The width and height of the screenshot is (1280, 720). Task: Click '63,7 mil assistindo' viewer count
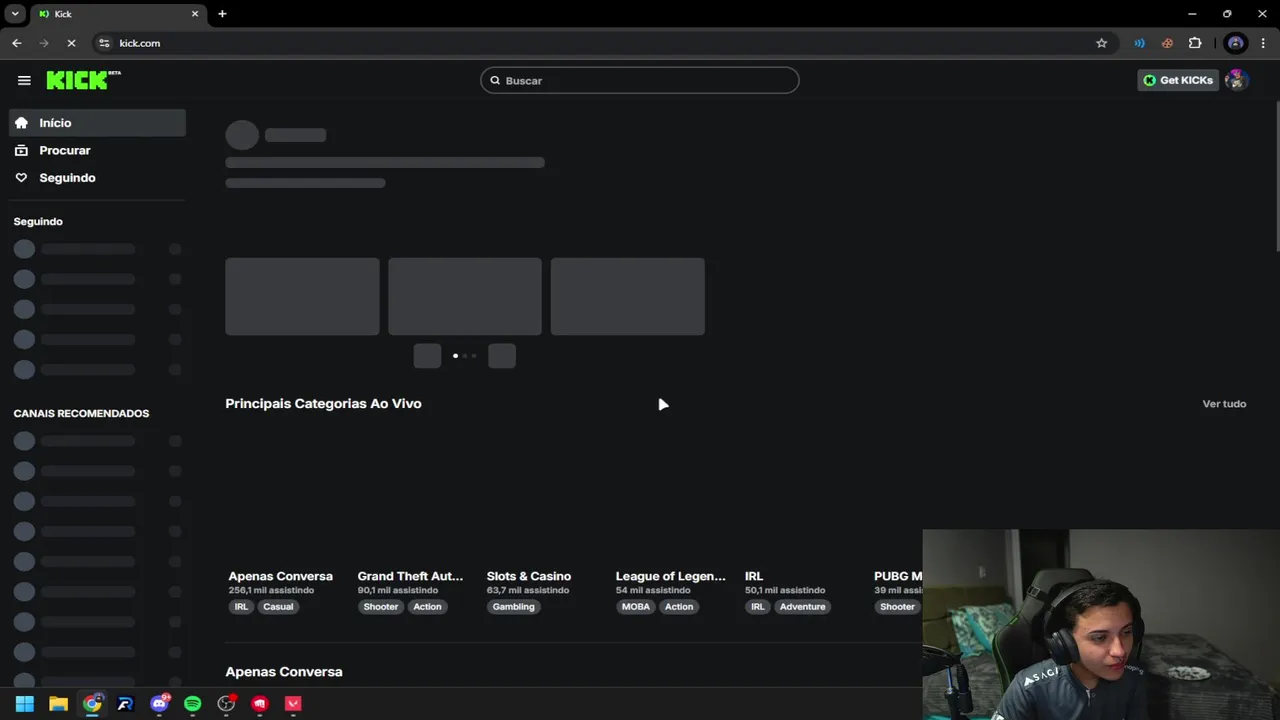coord(526,591)
